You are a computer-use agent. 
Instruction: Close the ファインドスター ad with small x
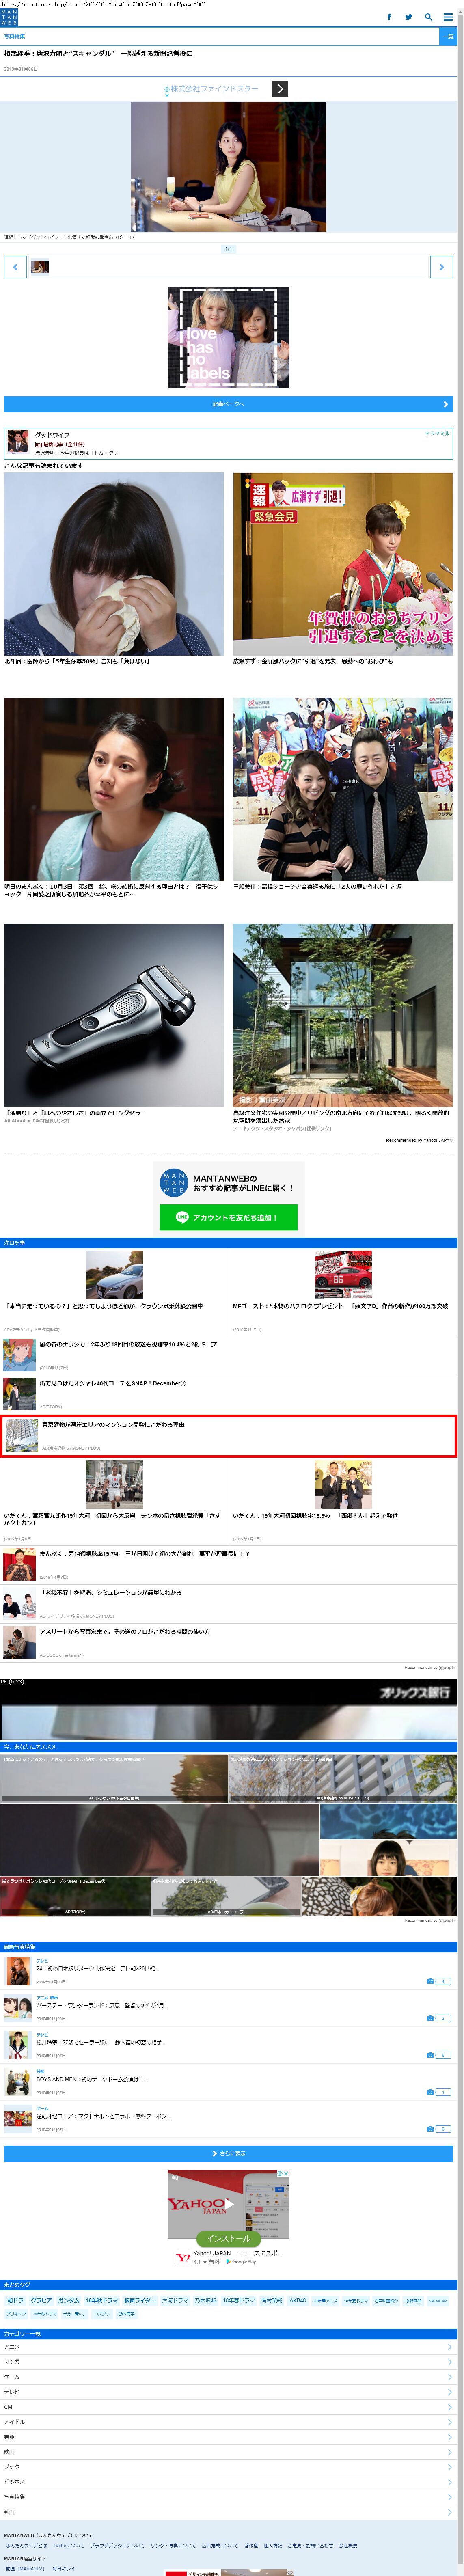167,96
